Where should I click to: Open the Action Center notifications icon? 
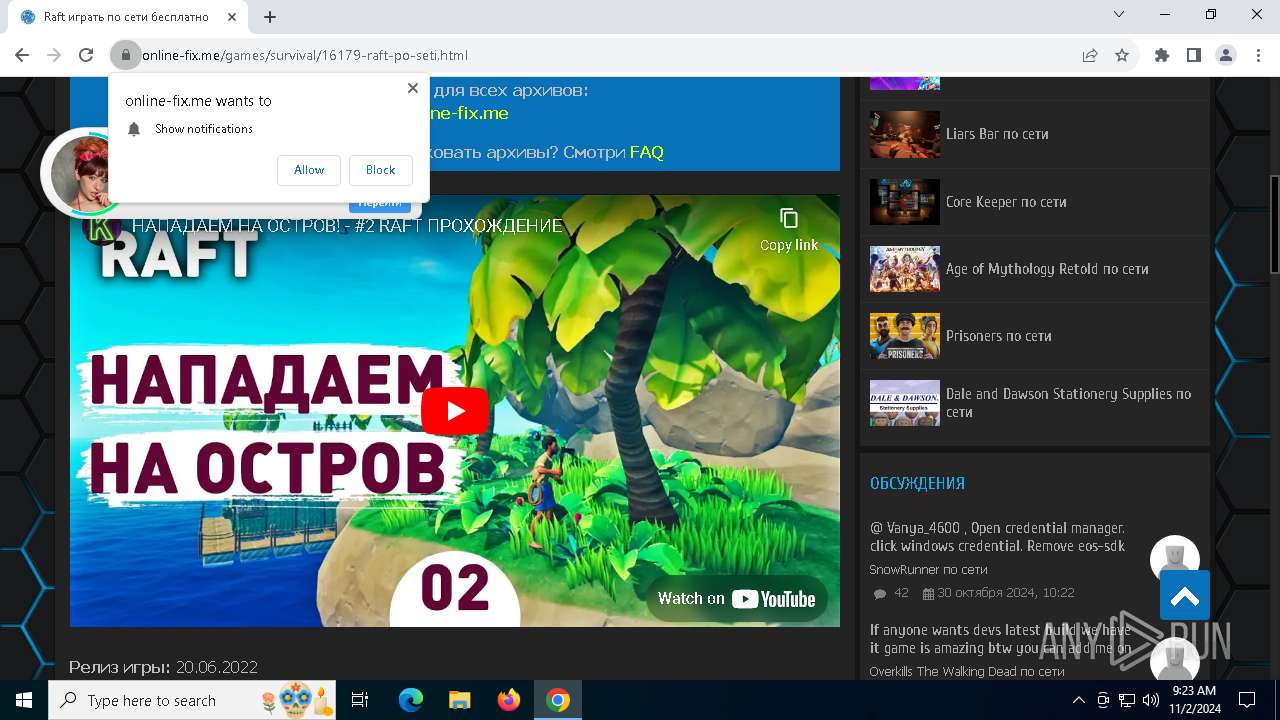pos(1247,700)
